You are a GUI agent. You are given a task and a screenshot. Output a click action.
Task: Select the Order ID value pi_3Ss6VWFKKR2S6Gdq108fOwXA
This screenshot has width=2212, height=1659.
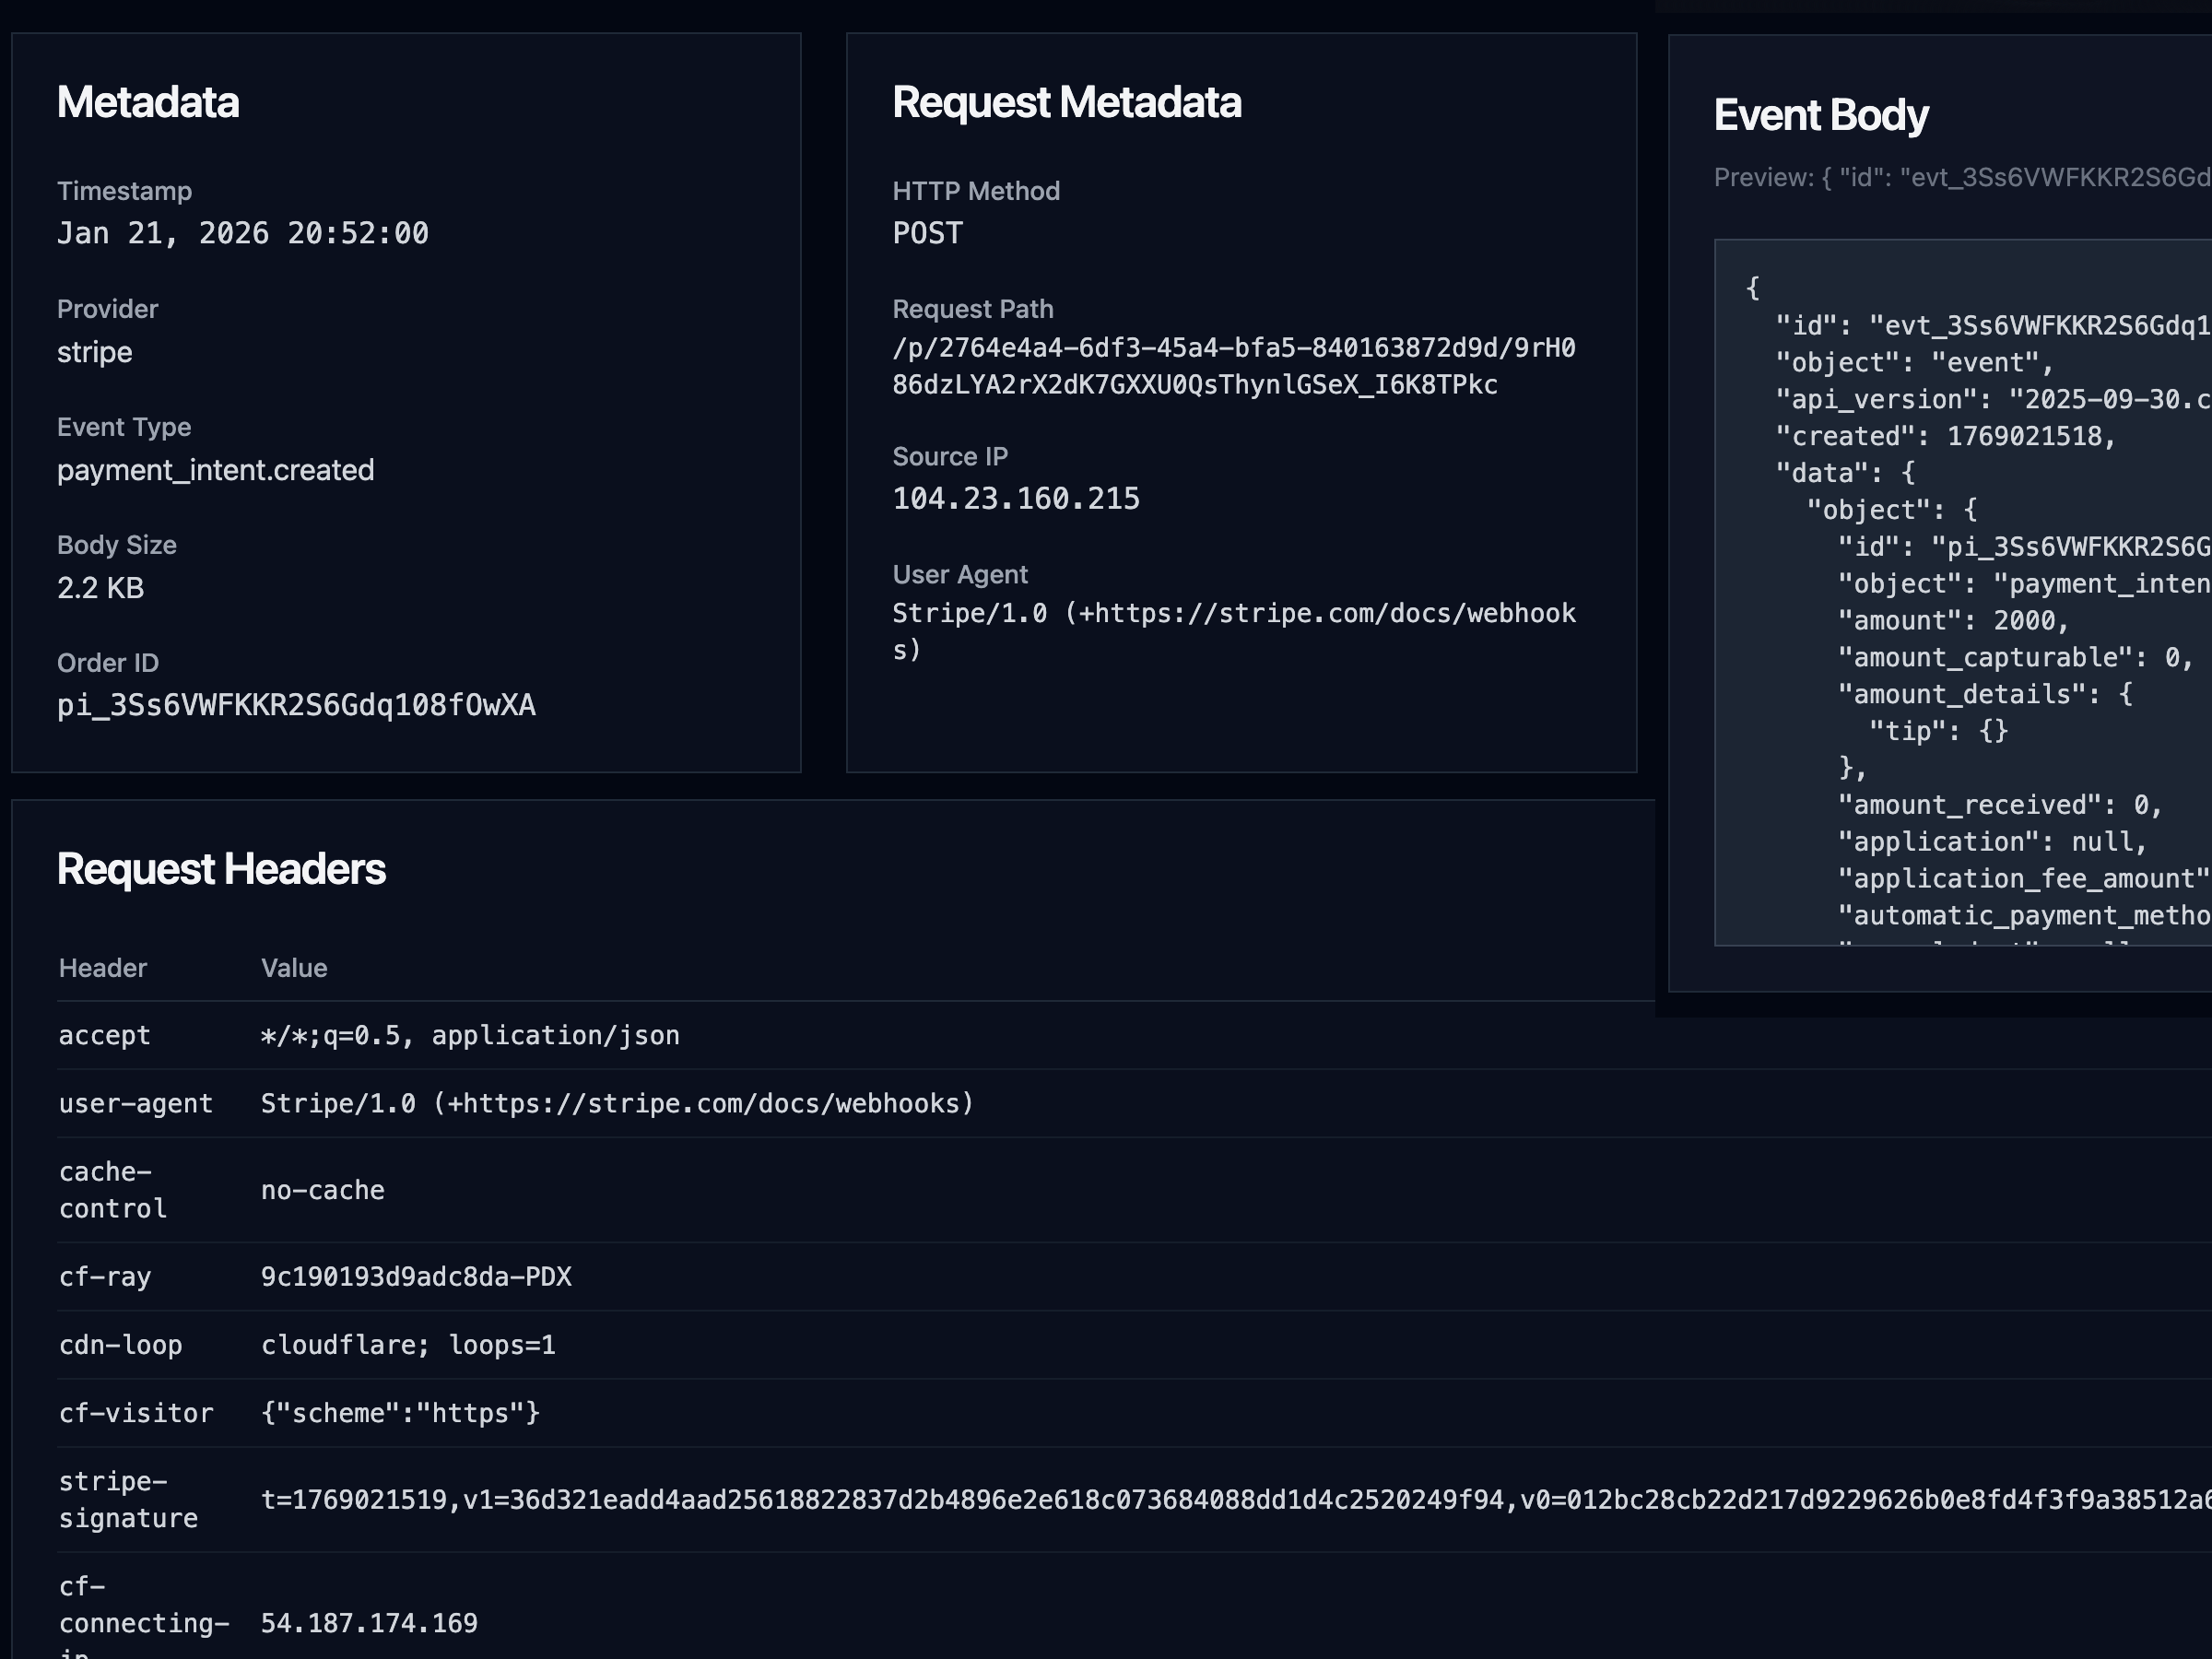click(x=295, y=705)
